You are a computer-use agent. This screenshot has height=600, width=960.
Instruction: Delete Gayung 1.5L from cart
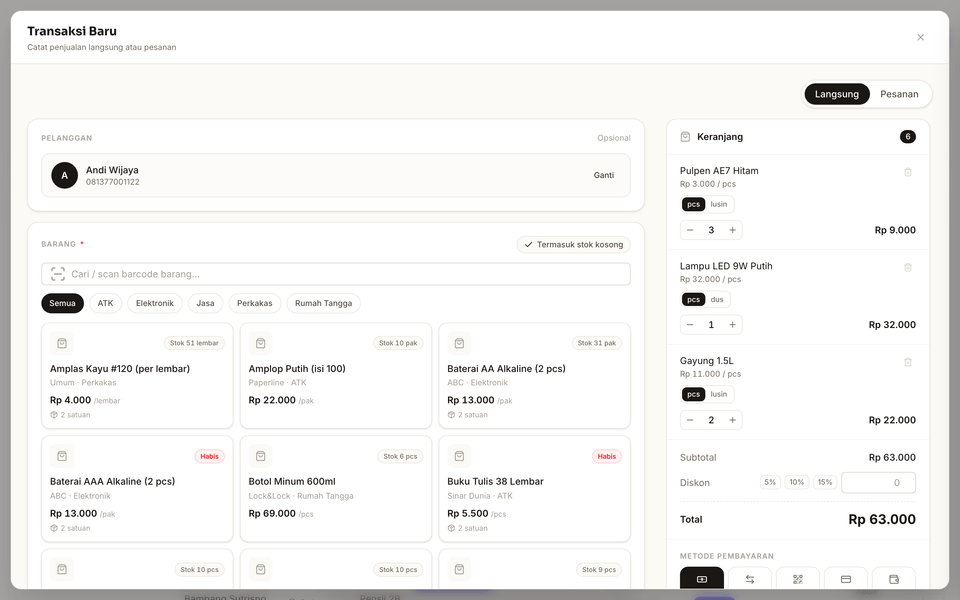tap(908, 362)
